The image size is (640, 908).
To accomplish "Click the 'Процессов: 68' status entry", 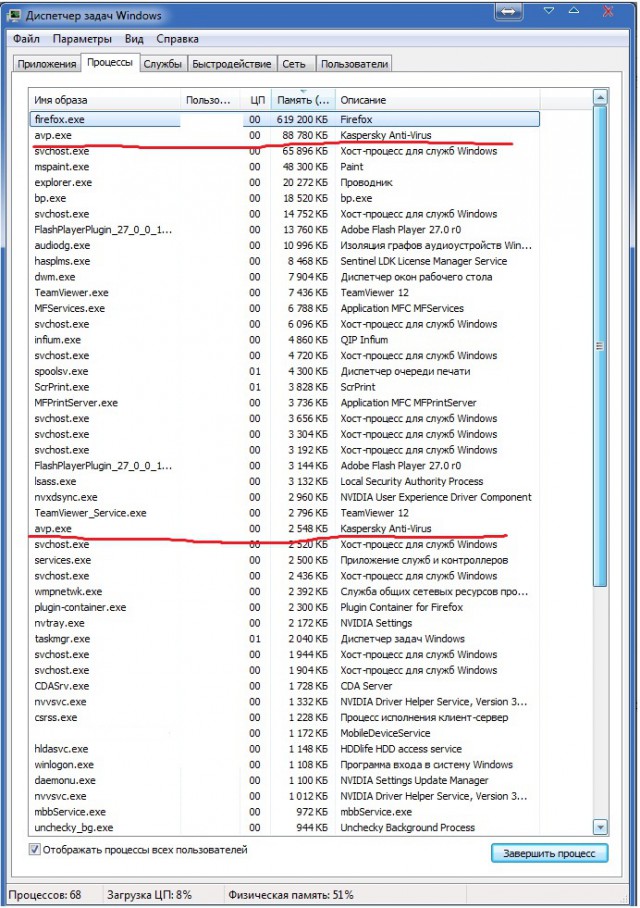I will pyautogui.click(x=45, y=895).
